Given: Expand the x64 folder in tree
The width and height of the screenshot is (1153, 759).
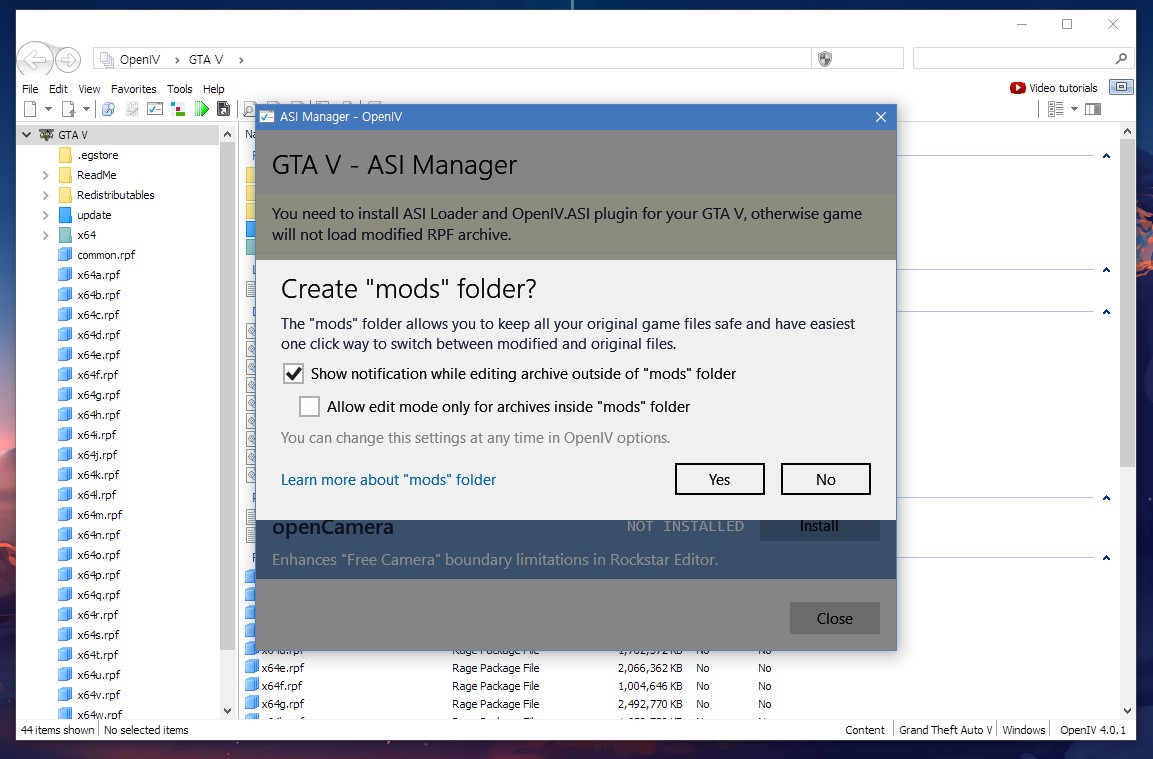Looking at the screenshot, I should pyautogui.click(x=46, y=235).
